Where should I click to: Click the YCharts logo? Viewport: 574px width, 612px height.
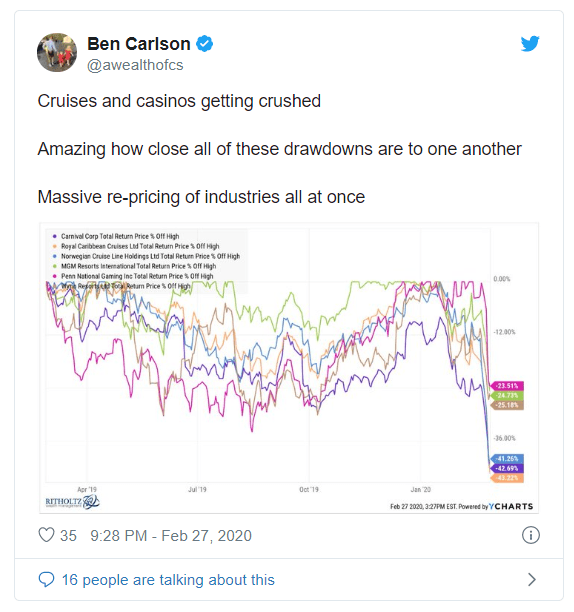511,506
